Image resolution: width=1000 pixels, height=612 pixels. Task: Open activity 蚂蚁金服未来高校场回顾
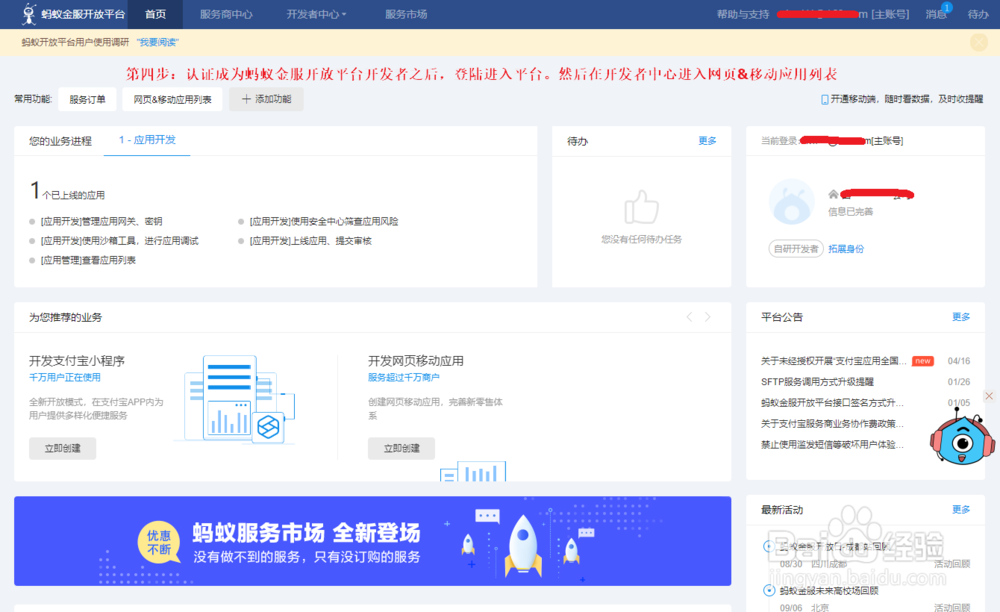tap(828, 591)
